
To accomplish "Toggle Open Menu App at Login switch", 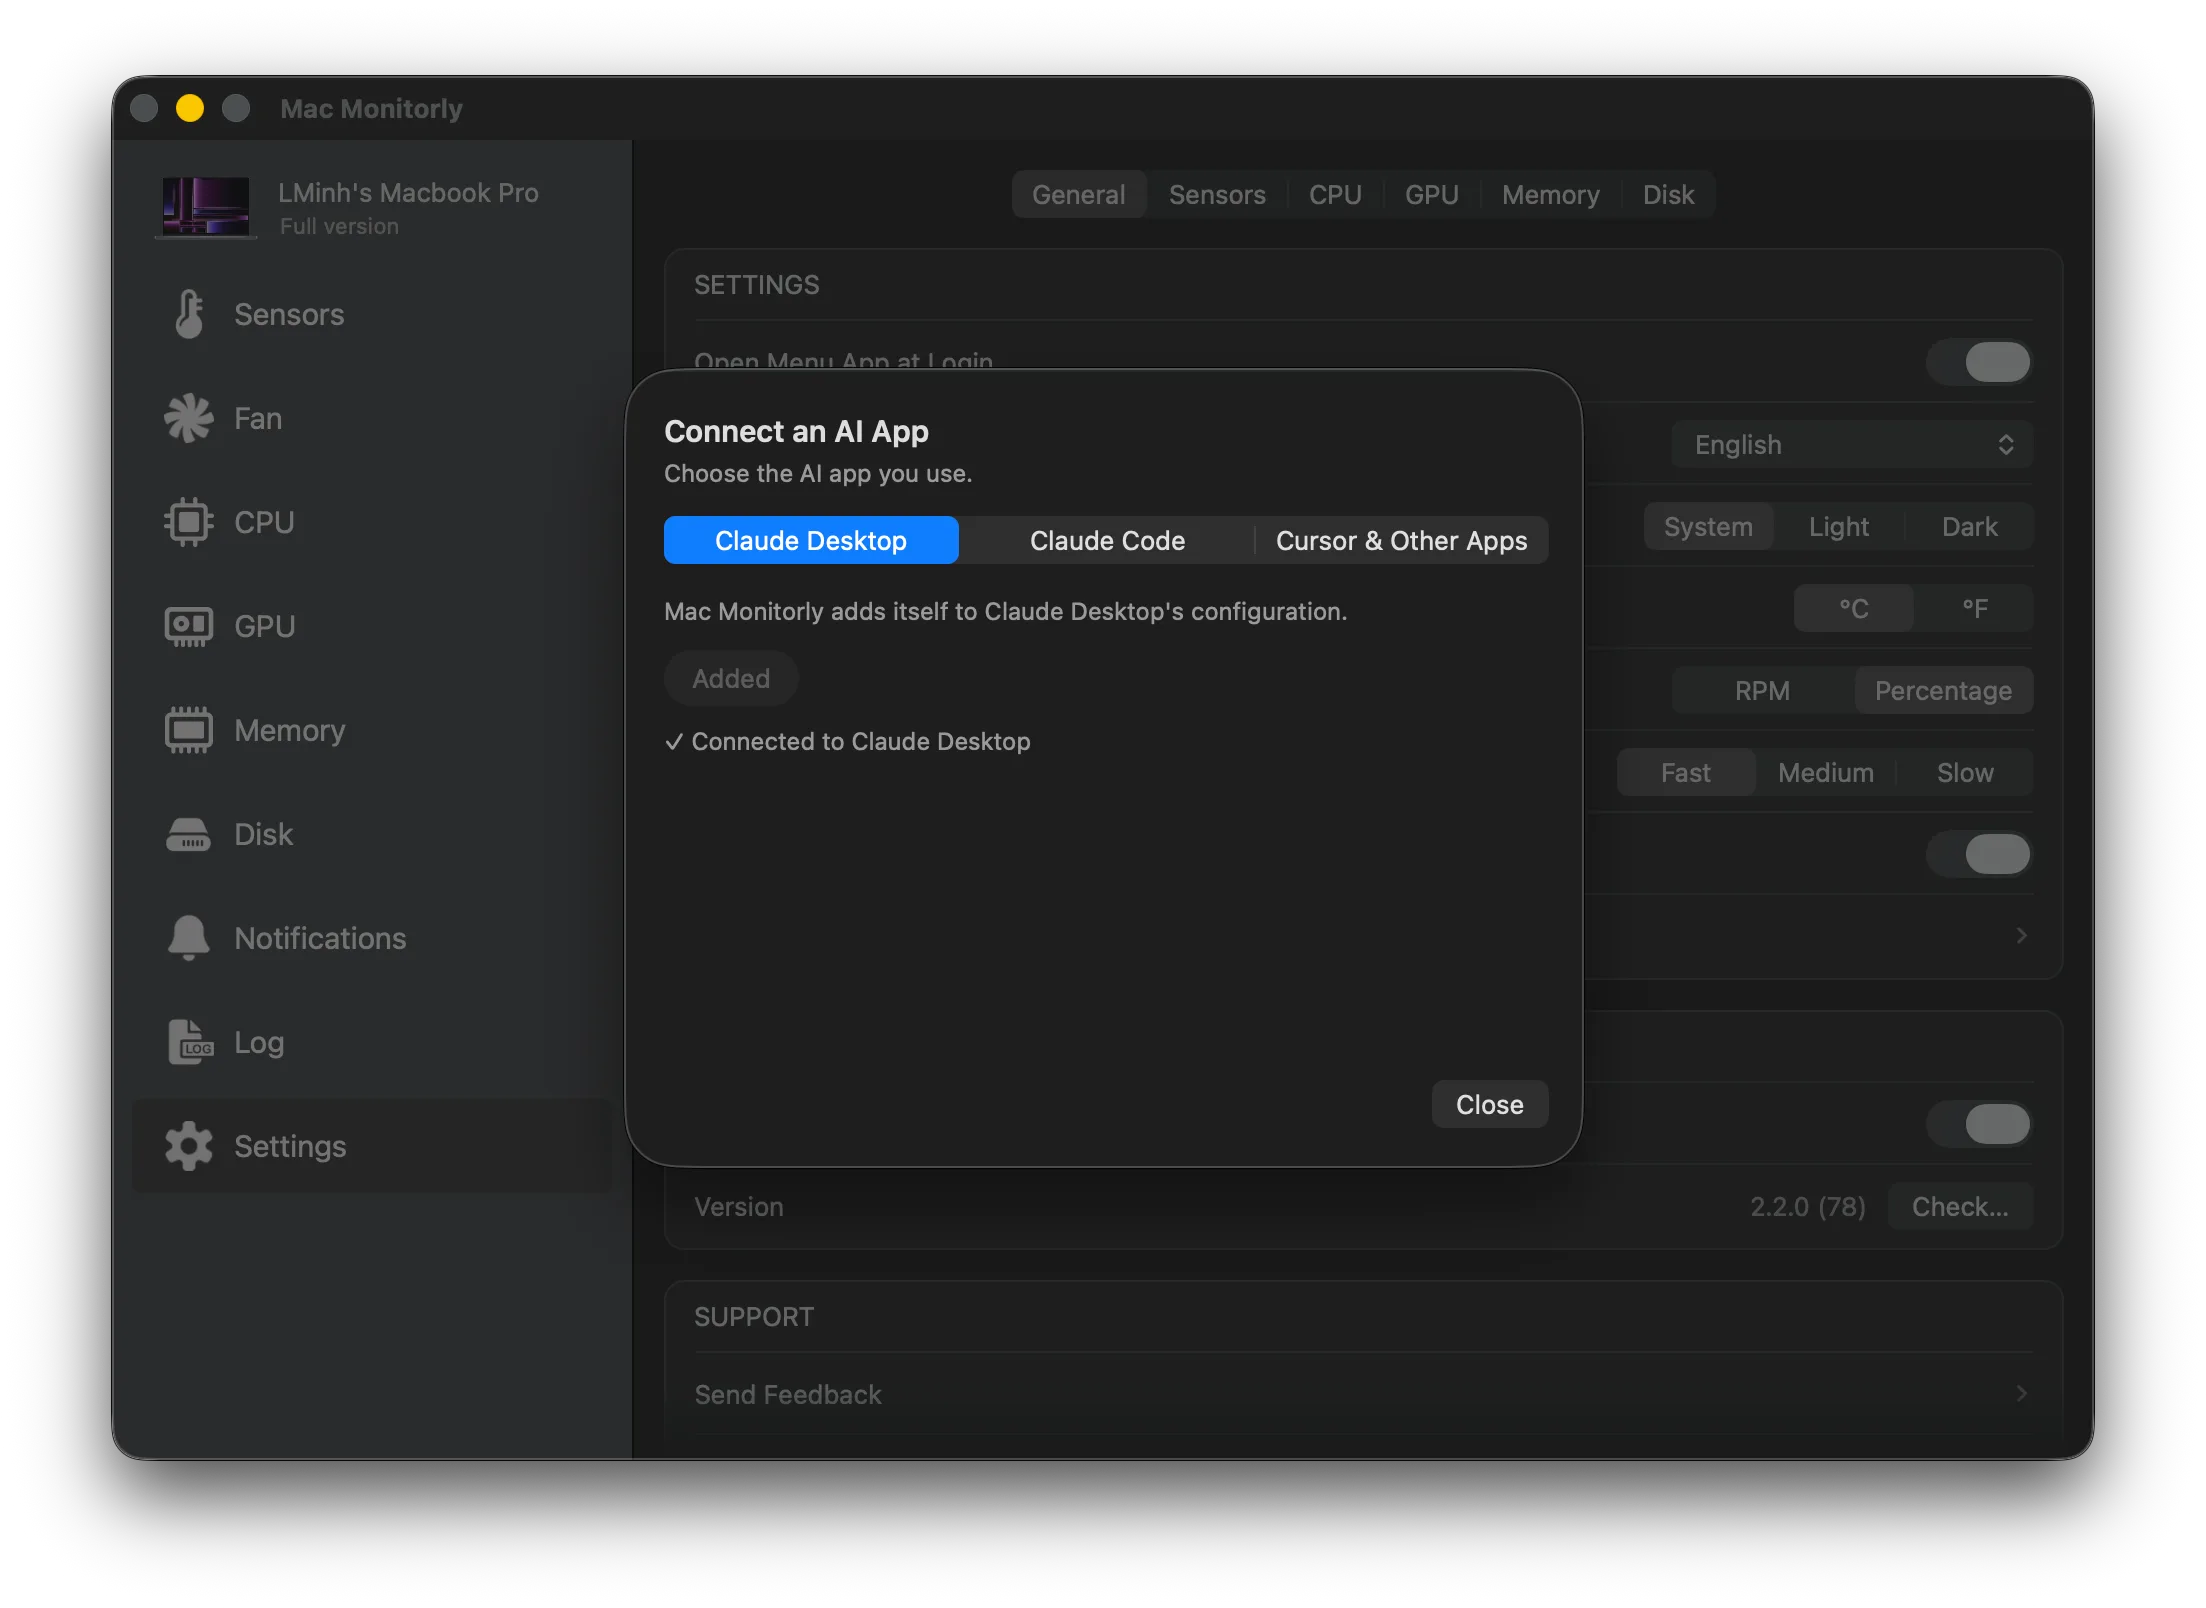I will [1980, 362].
